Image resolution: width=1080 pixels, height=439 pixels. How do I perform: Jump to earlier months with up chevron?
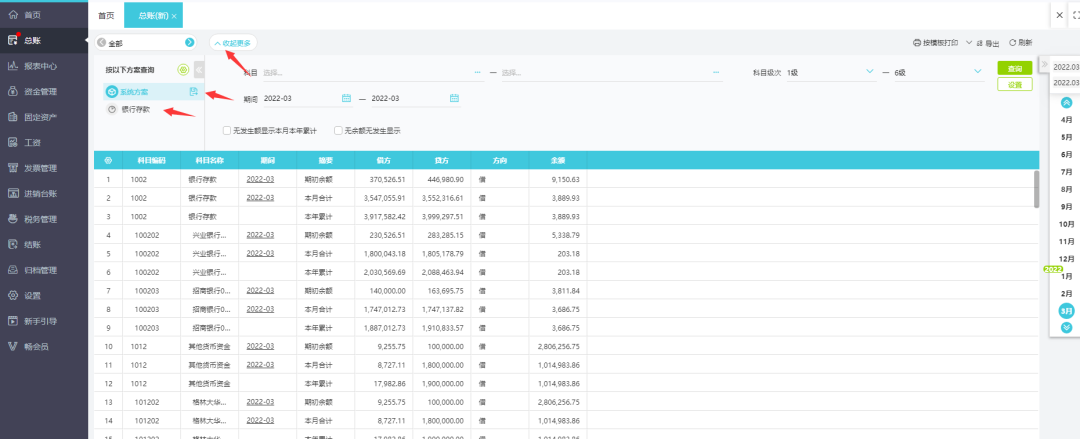1066,103
